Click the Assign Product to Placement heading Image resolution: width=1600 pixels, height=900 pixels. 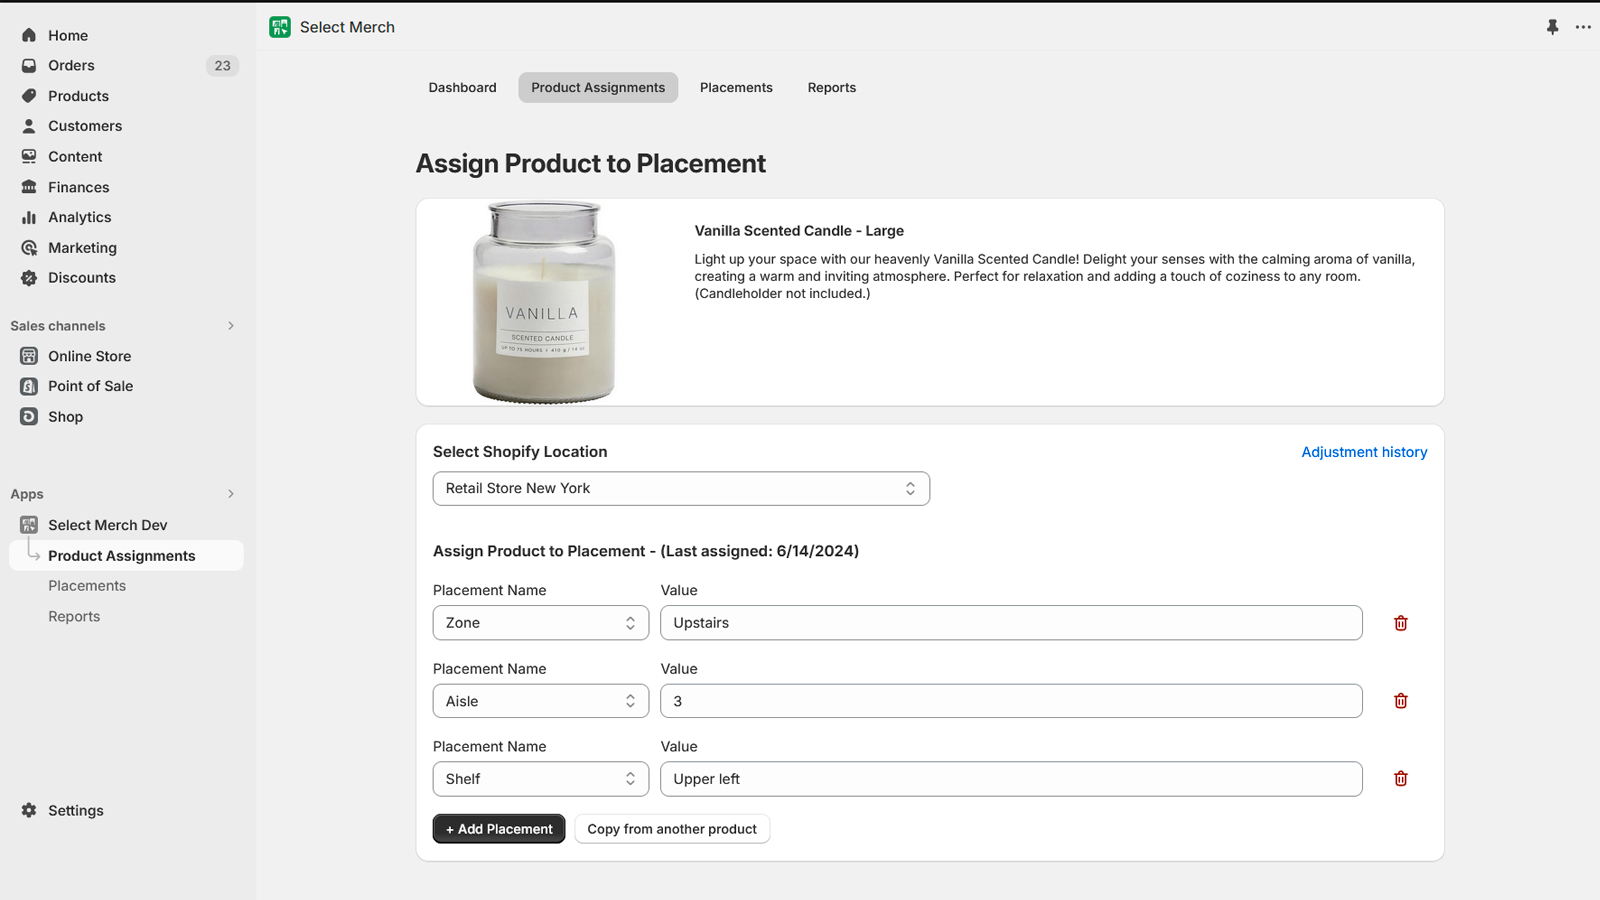[x=590, y=164]
